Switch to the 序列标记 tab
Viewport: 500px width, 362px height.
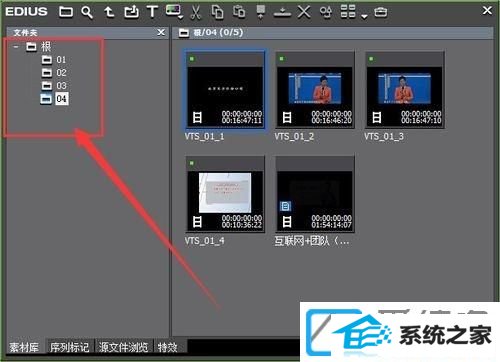[70, 347]
